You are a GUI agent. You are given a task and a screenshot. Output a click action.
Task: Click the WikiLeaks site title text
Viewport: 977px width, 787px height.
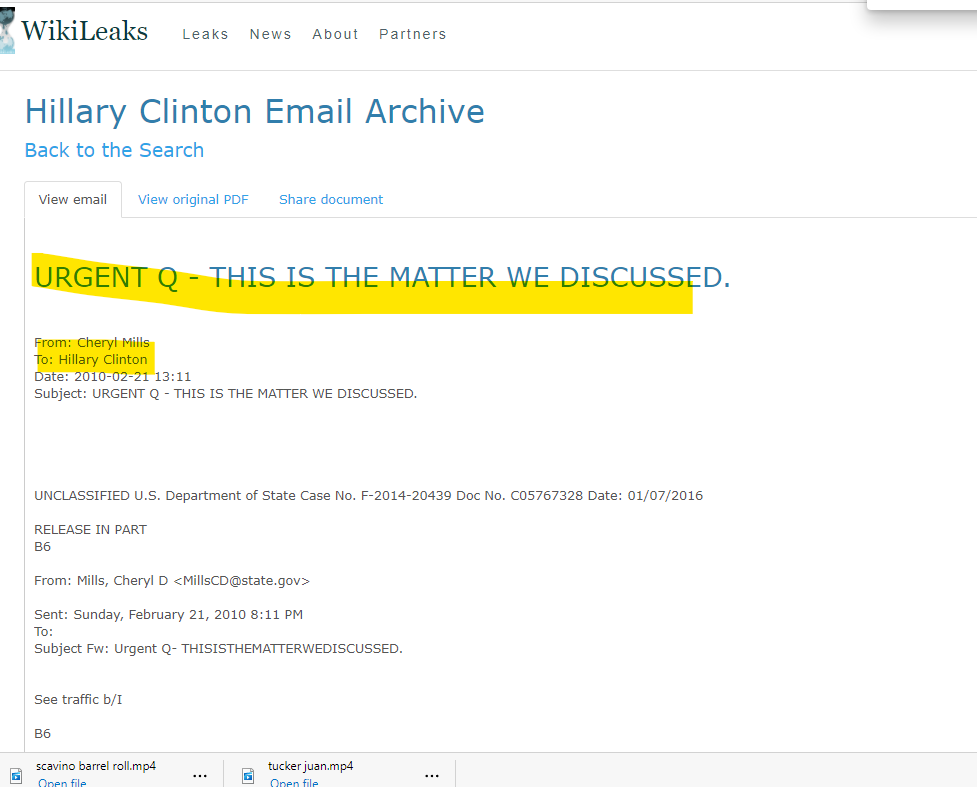(x=85, y=31)
